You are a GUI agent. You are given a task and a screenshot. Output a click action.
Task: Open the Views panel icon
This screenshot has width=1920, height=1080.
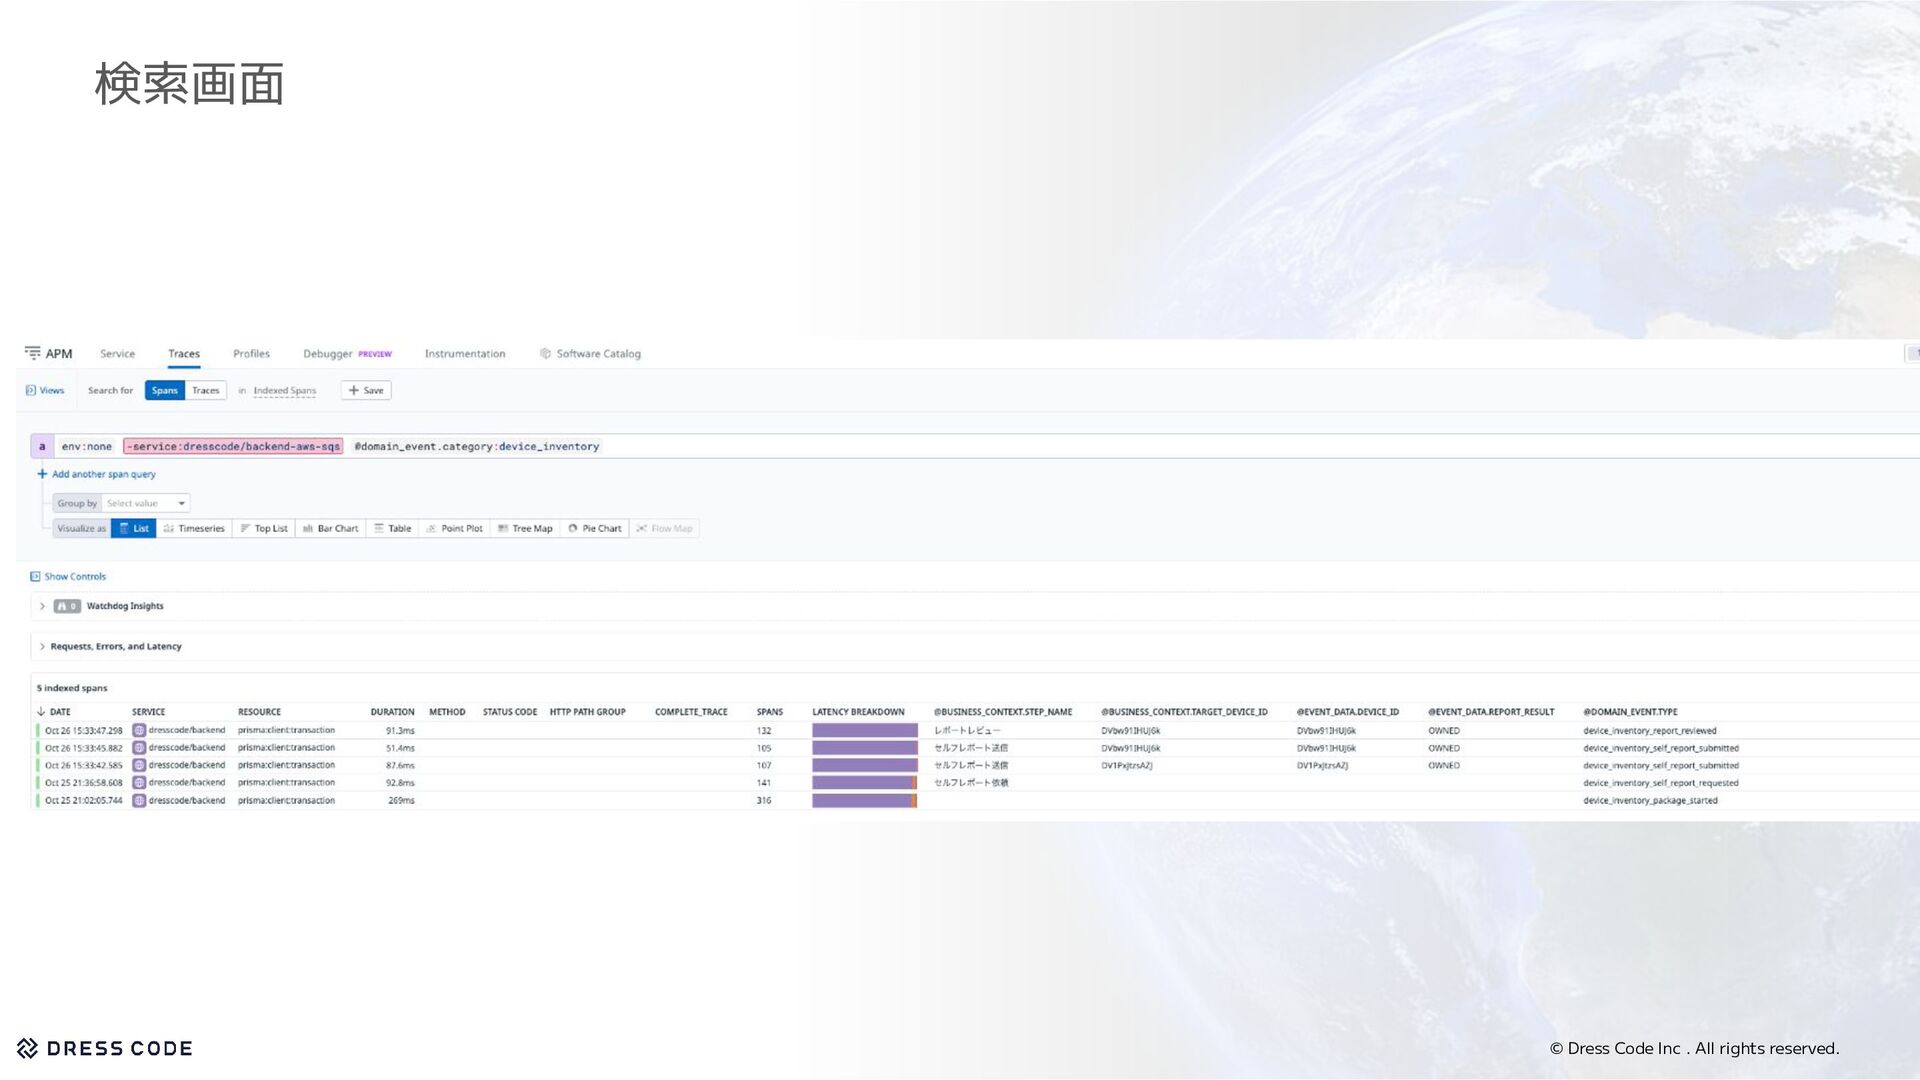tap(31, 391)
